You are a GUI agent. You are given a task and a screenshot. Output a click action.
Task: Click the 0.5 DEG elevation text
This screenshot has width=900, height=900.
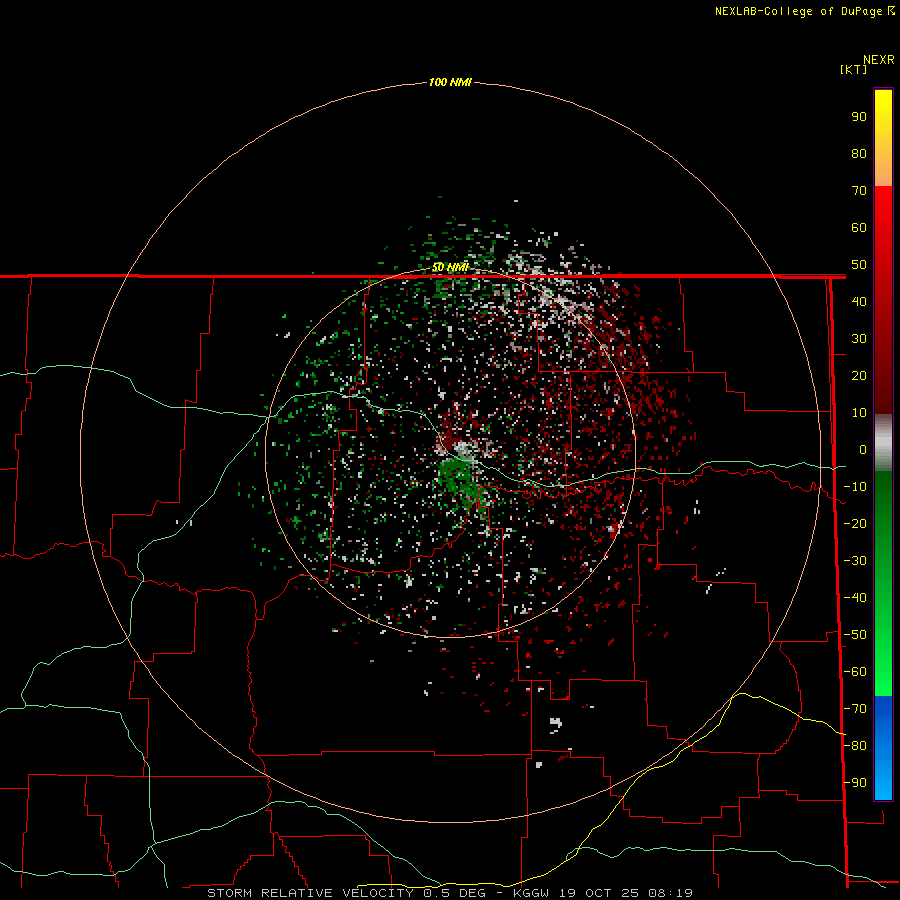[x=455, y=893]
